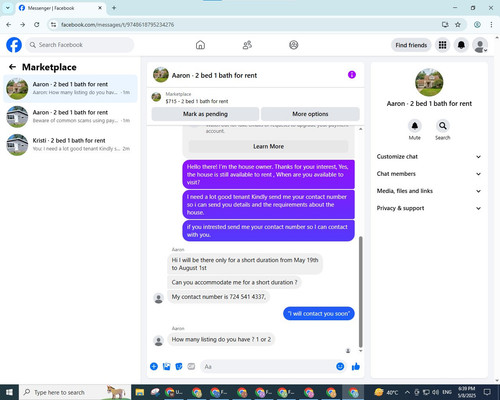Open File Explorer from the taskbar
The width and height of the screenshot is (500, 400).
pyautogui.click(x=140, y=392)
